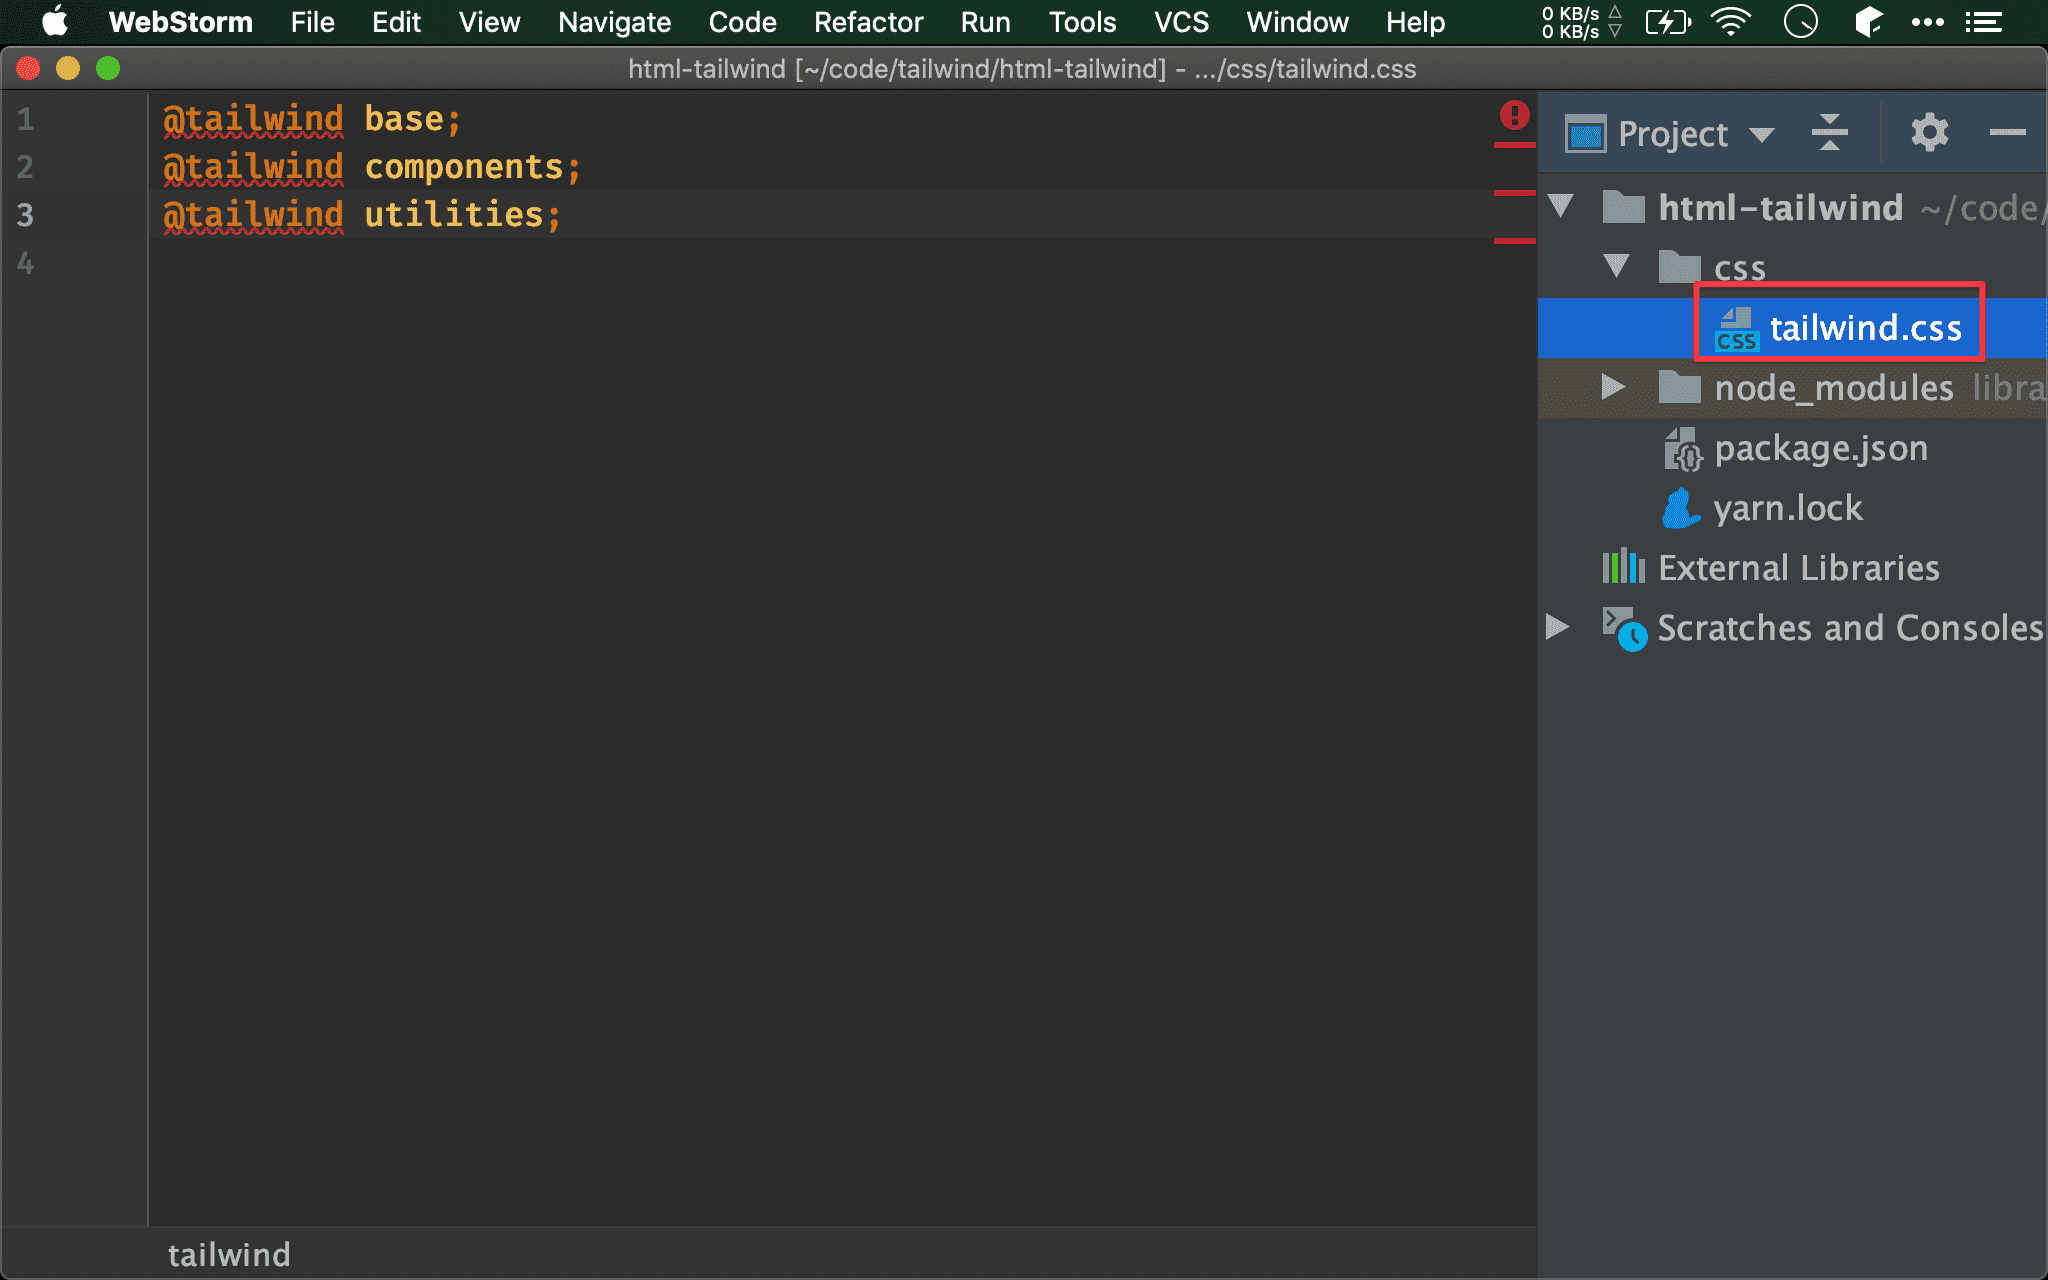Open the File menu
The height and width of the screenshot is (1280, 2048).
coord(312,22)
